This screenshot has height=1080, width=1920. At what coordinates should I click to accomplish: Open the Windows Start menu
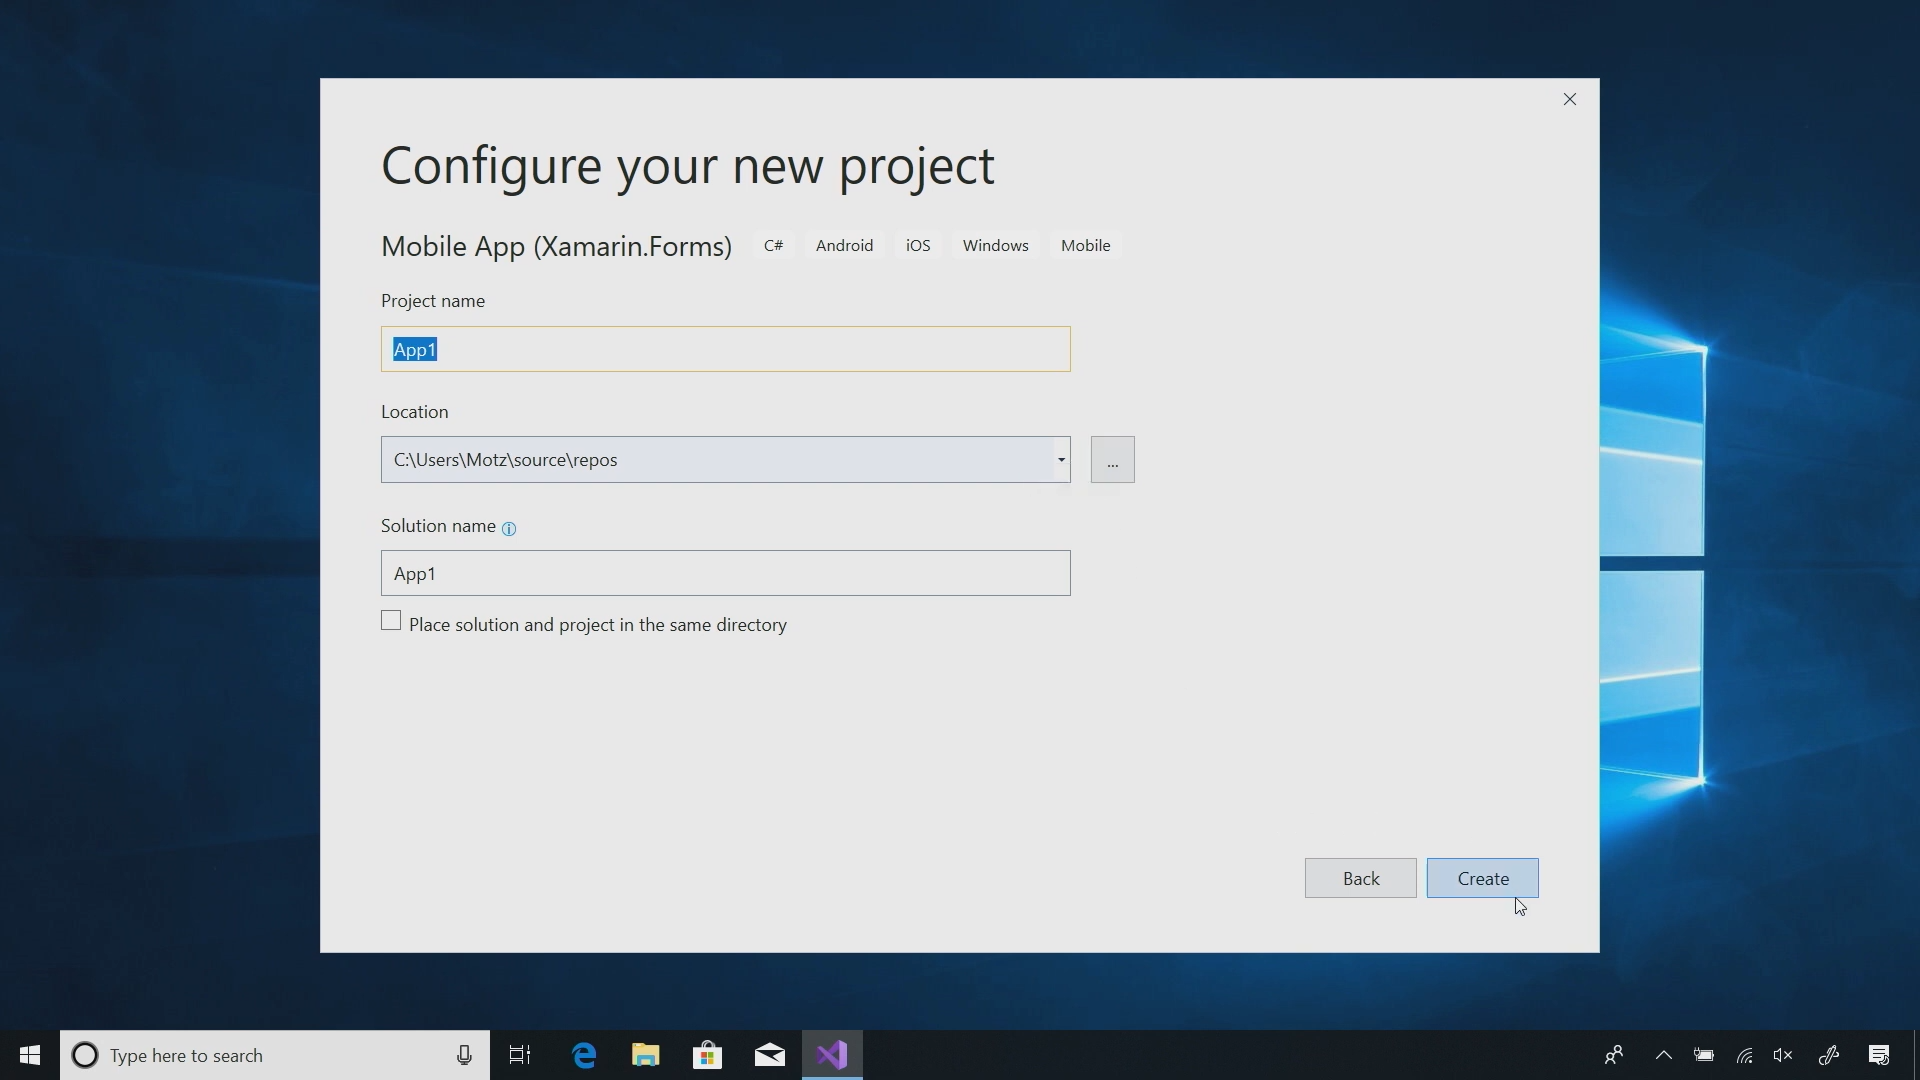pyautogui.click(x=30, y=1055)
